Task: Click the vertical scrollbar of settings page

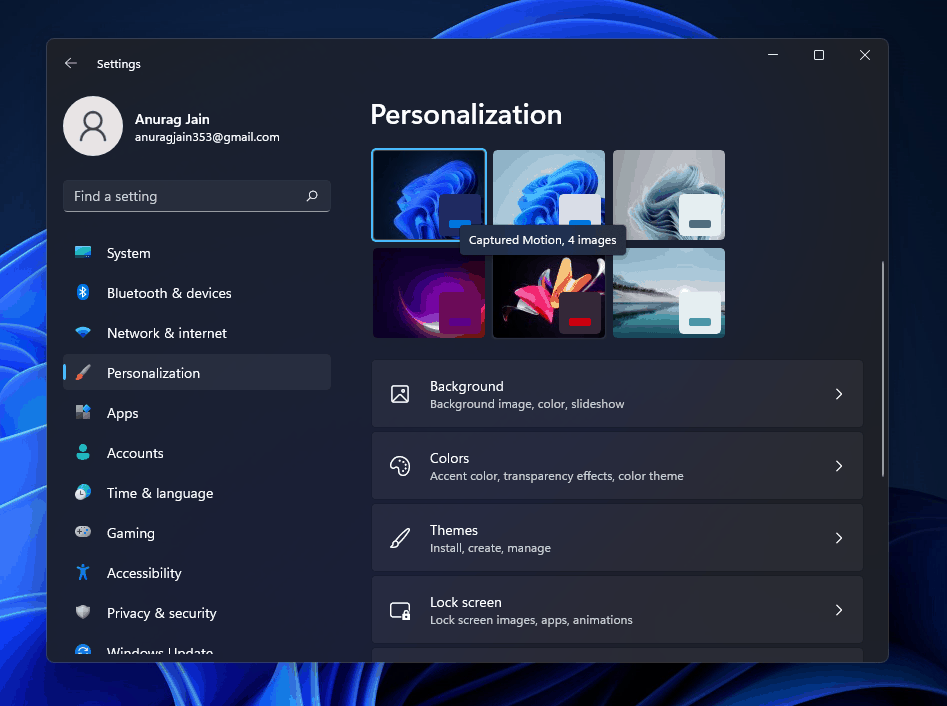Action: click(x=882, y=368)
